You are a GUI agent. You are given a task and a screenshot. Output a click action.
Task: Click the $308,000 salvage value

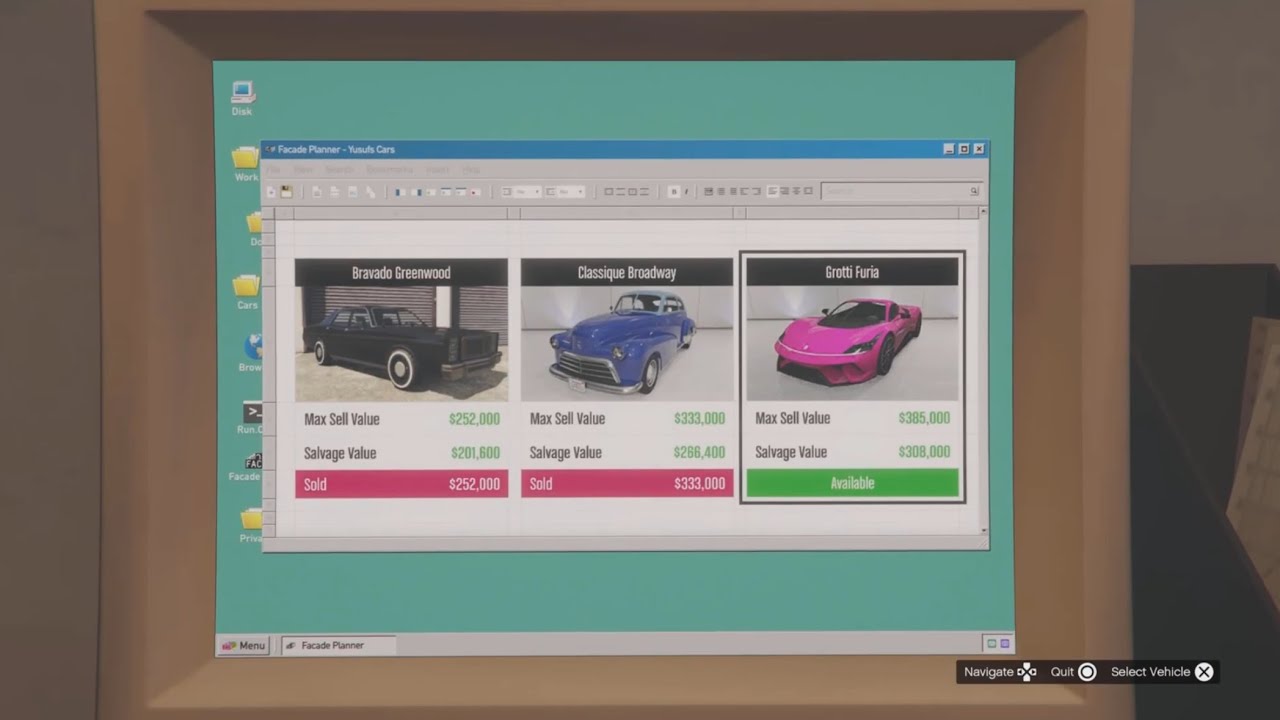[924, 452]
